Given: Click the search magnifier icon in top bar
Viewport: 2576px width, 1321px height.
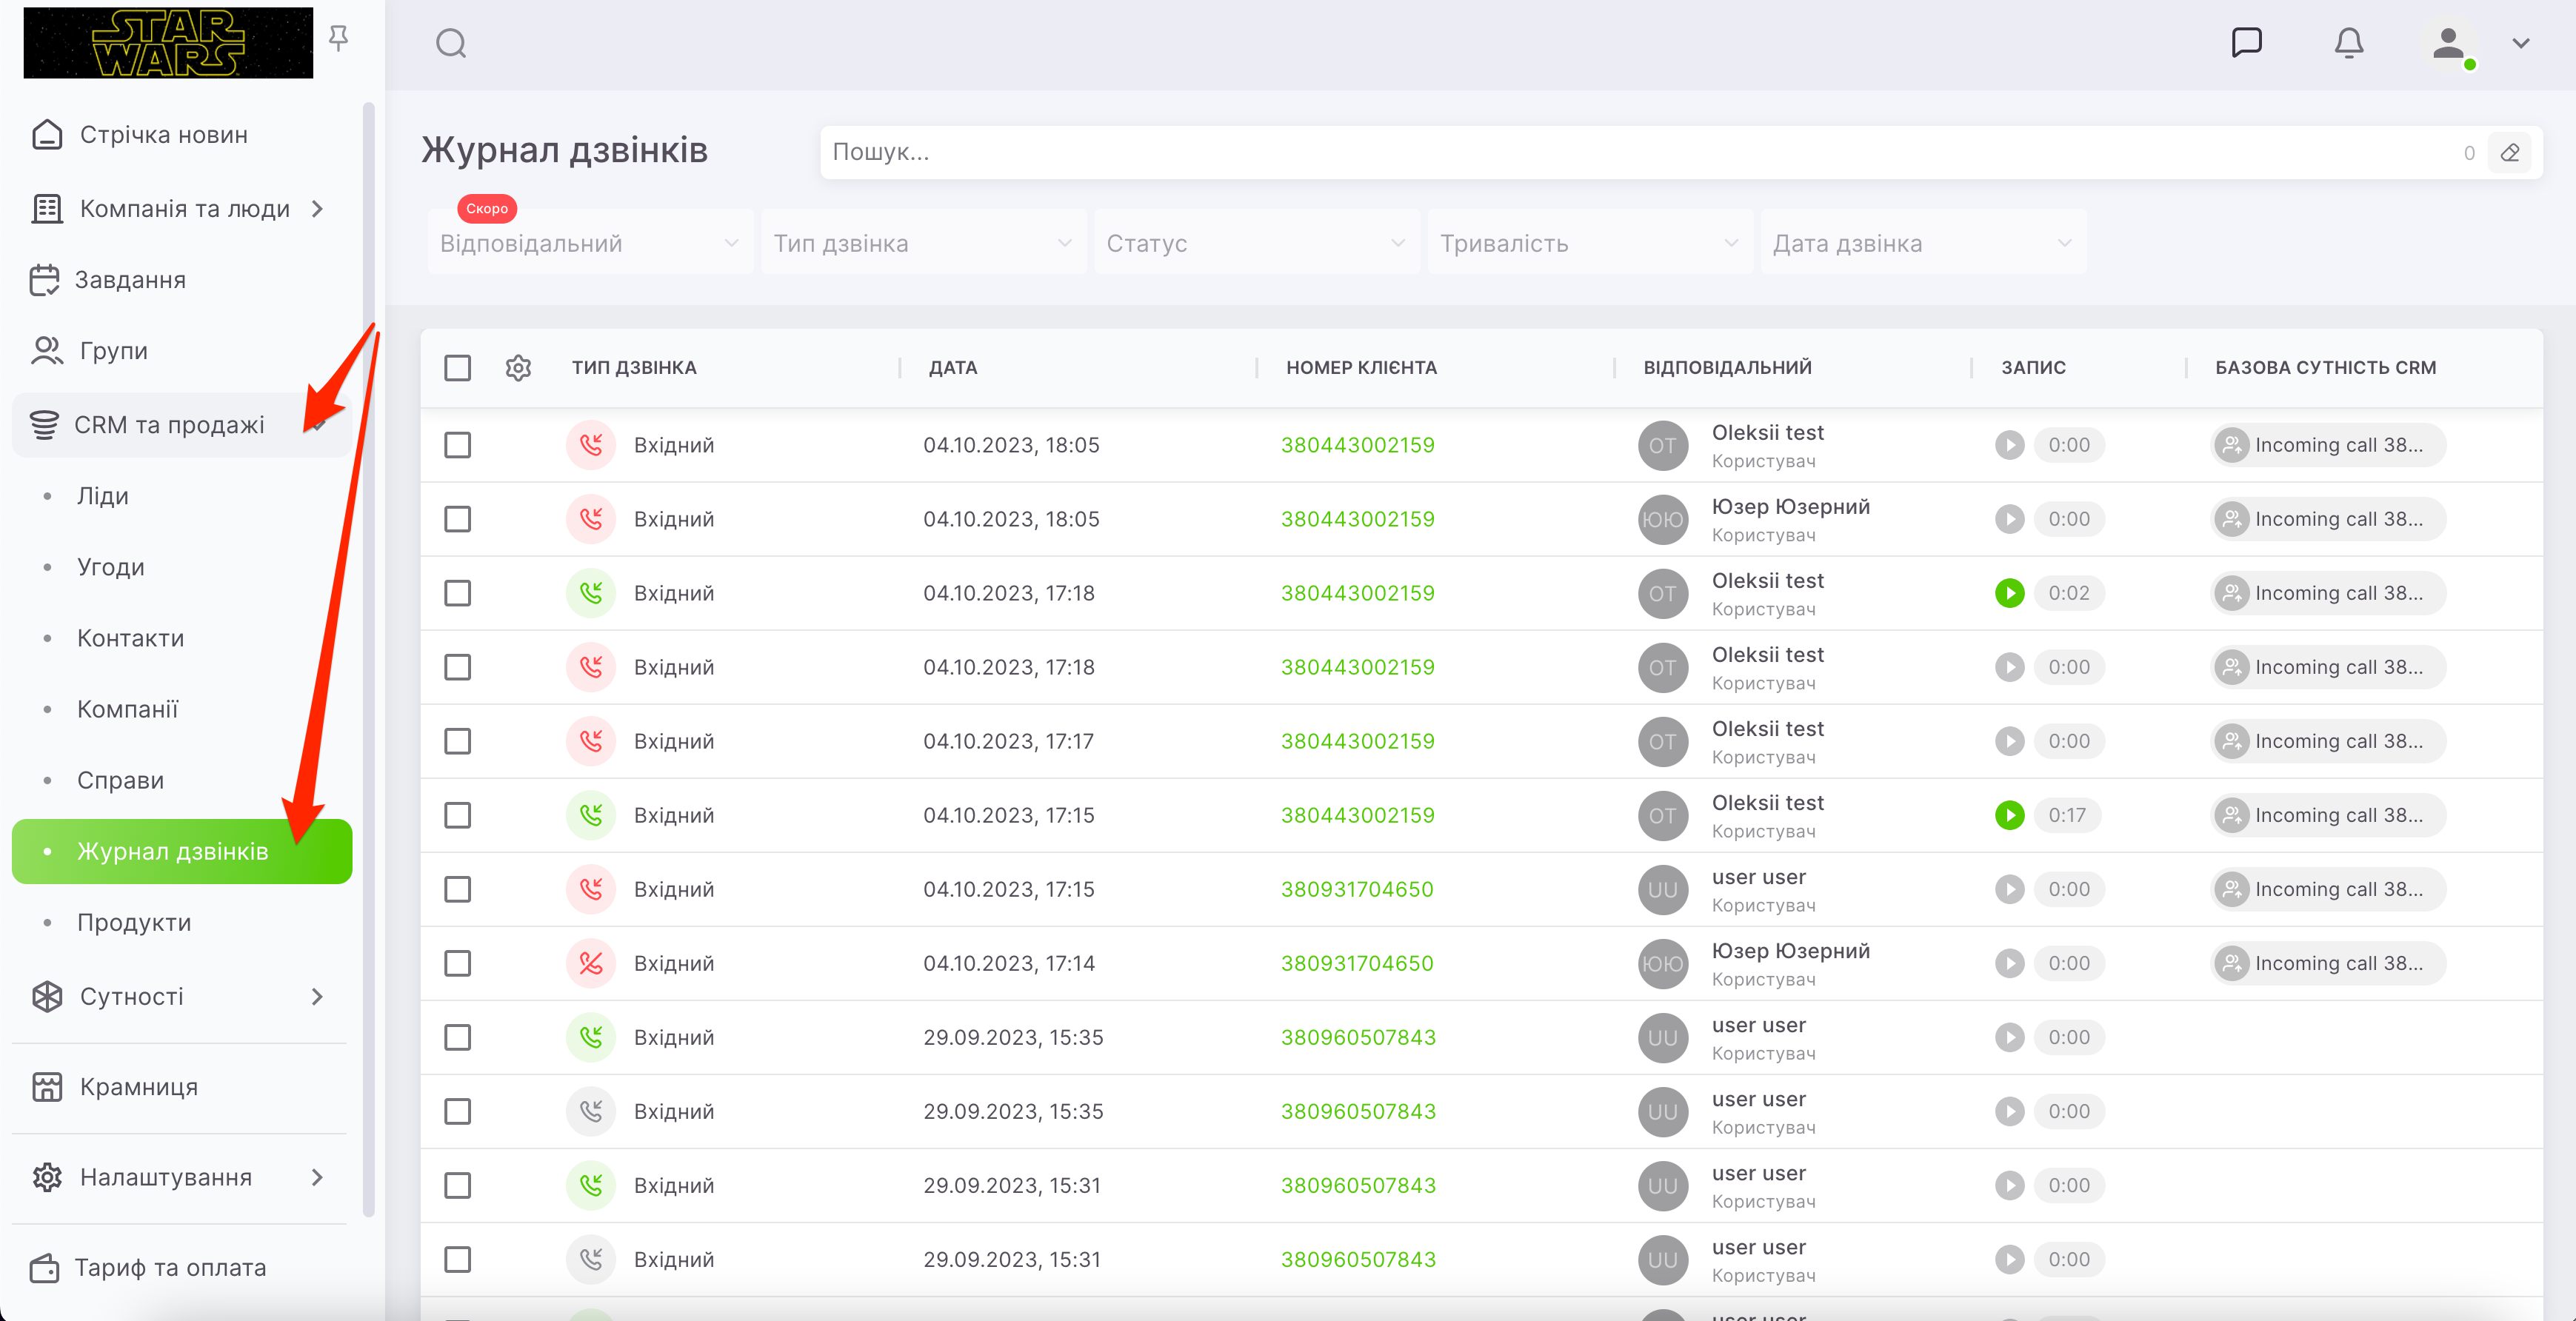Looking at the screenshot, I should [451, 43].
